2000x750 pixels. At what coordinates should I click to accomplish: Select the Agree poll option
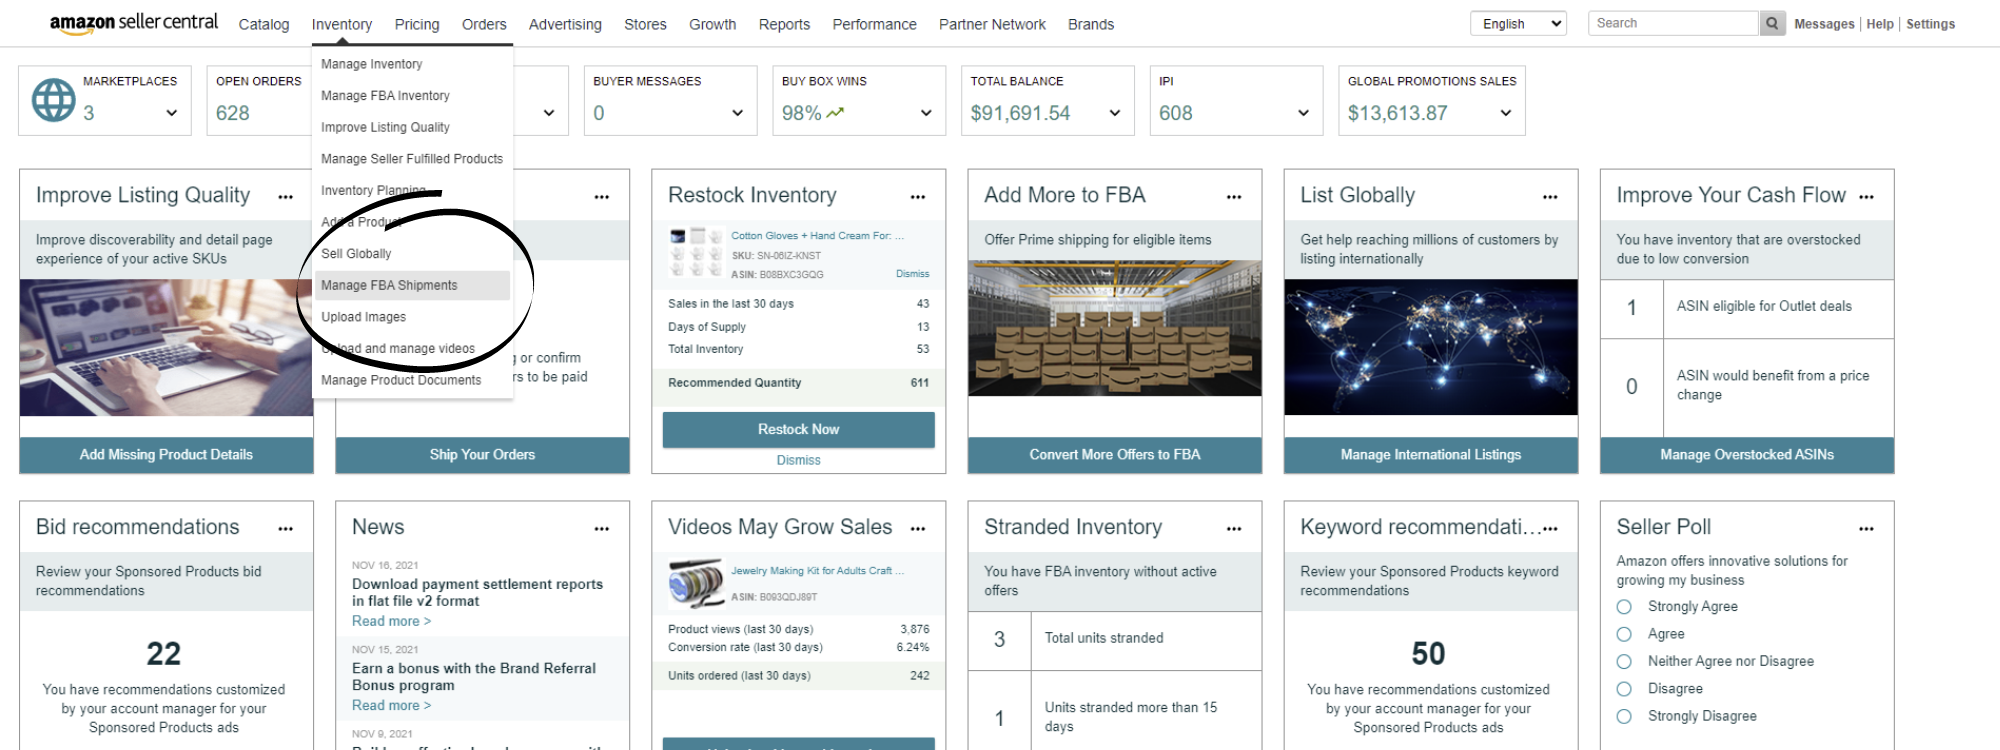(x=1624, y=634)
